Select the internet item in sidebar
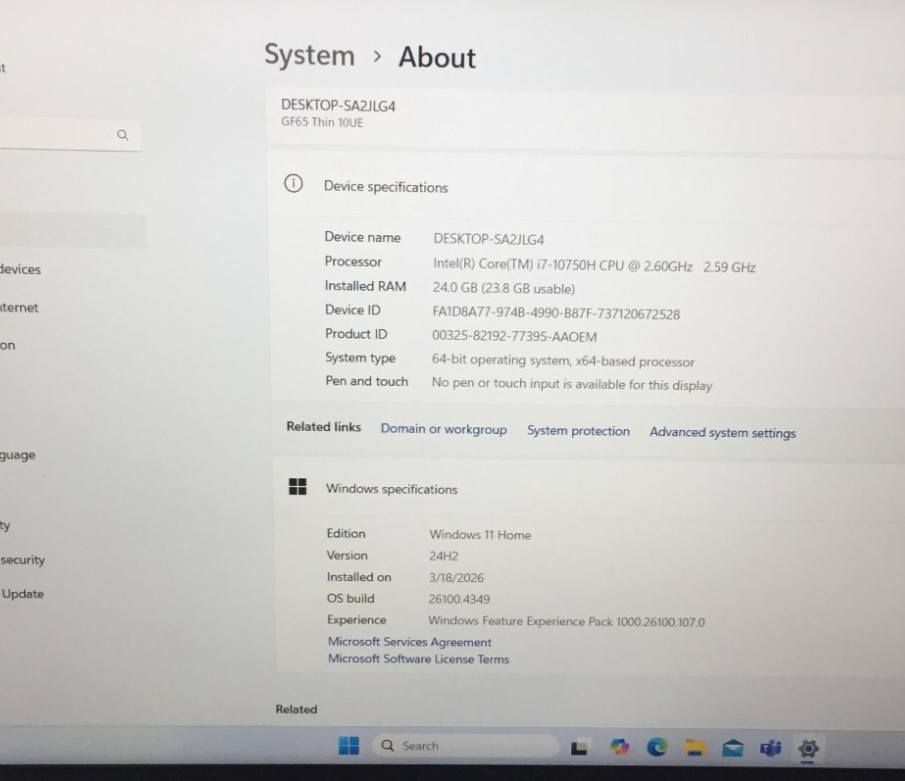Screen dimensions: 905x781 19,308
